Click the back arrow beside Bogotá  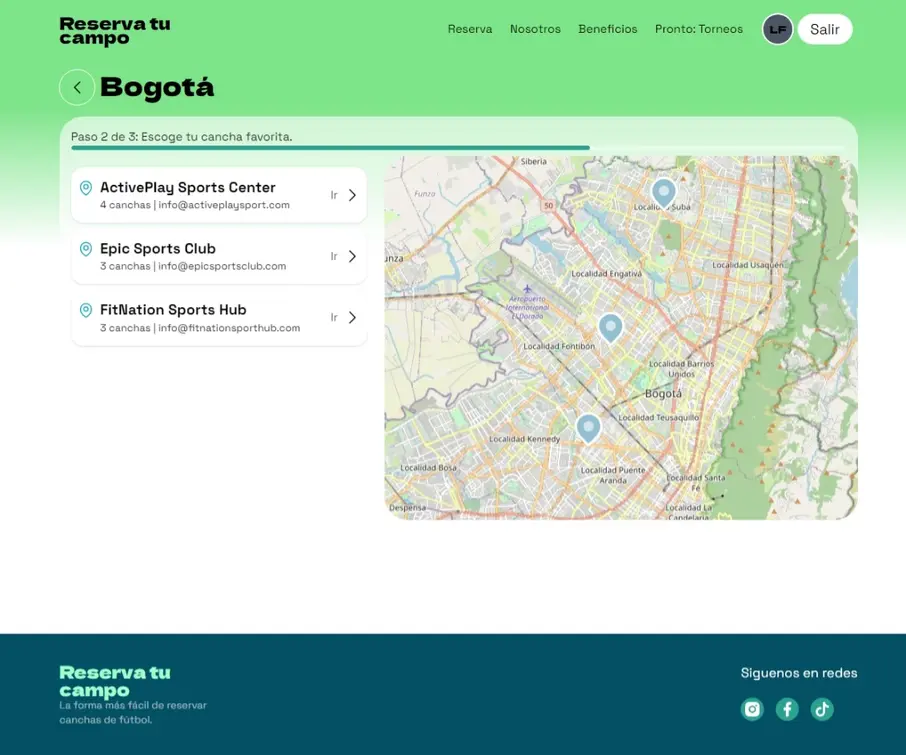[77, 87]
